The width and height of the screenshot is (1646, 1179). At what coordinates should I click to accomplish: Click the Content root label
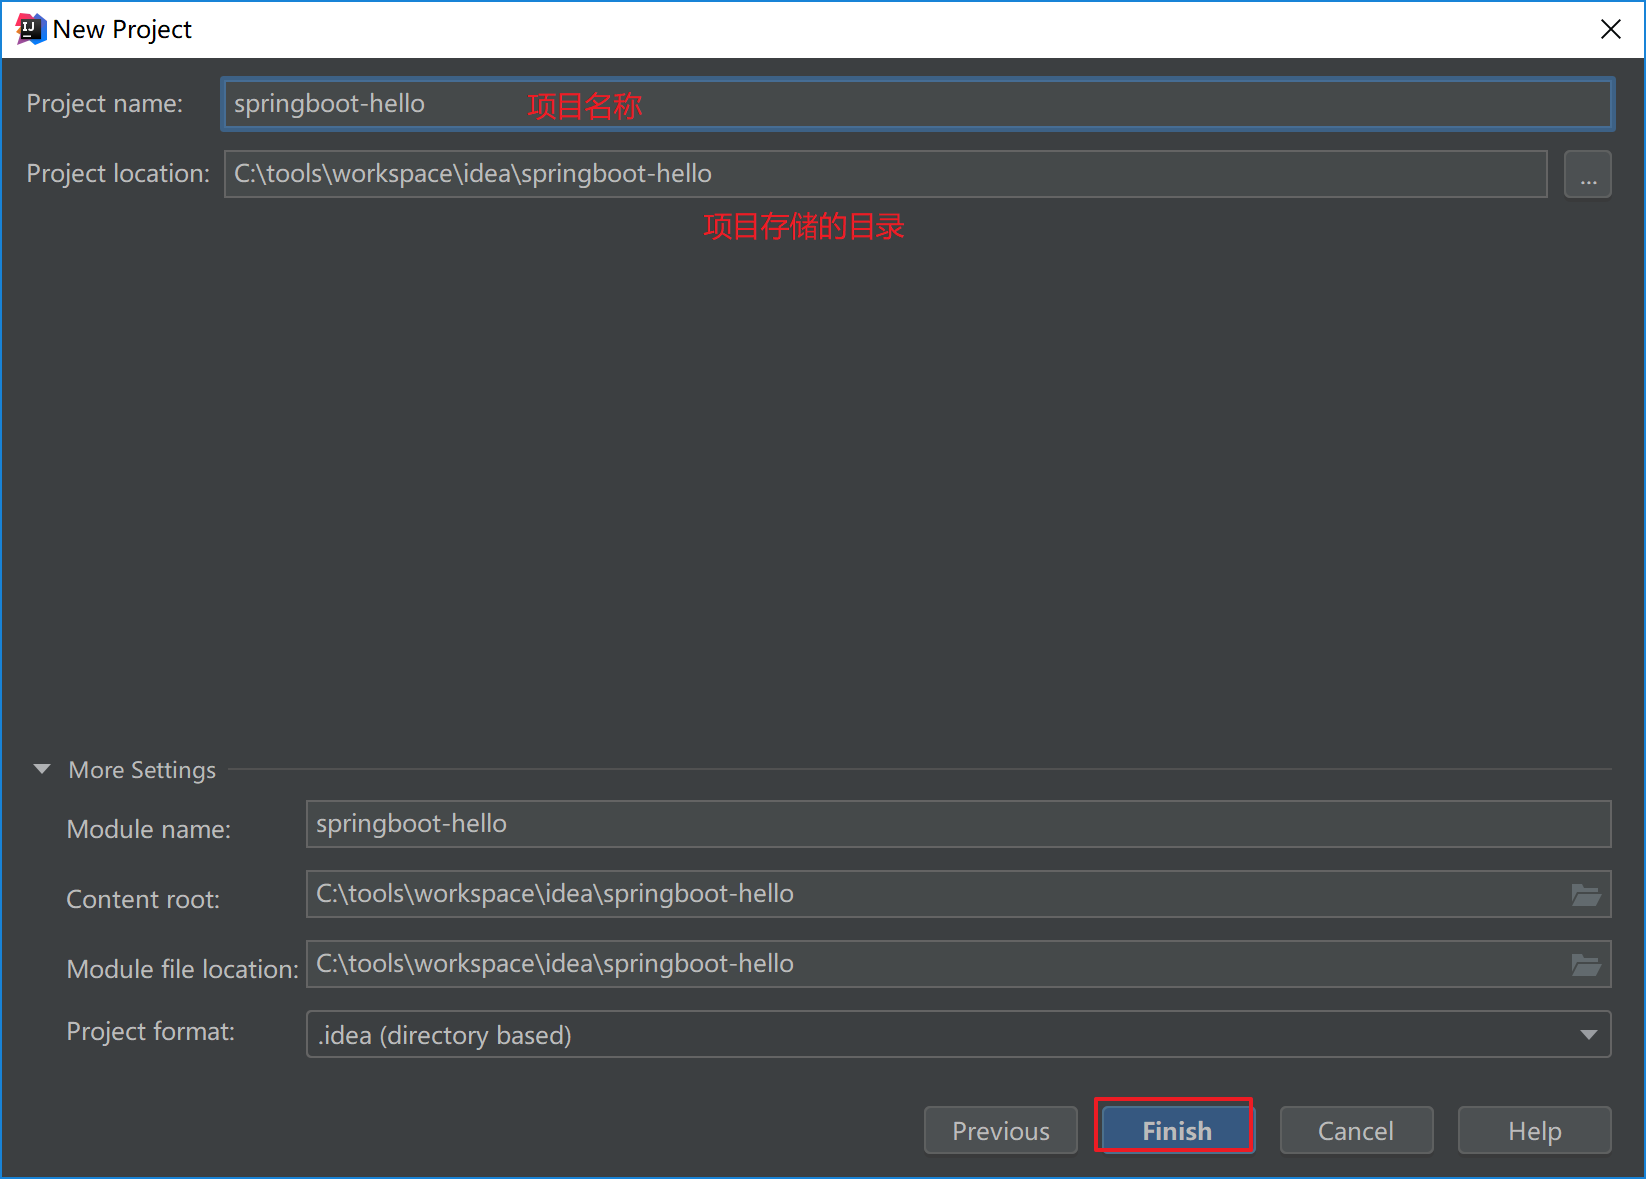coord(143,899)
